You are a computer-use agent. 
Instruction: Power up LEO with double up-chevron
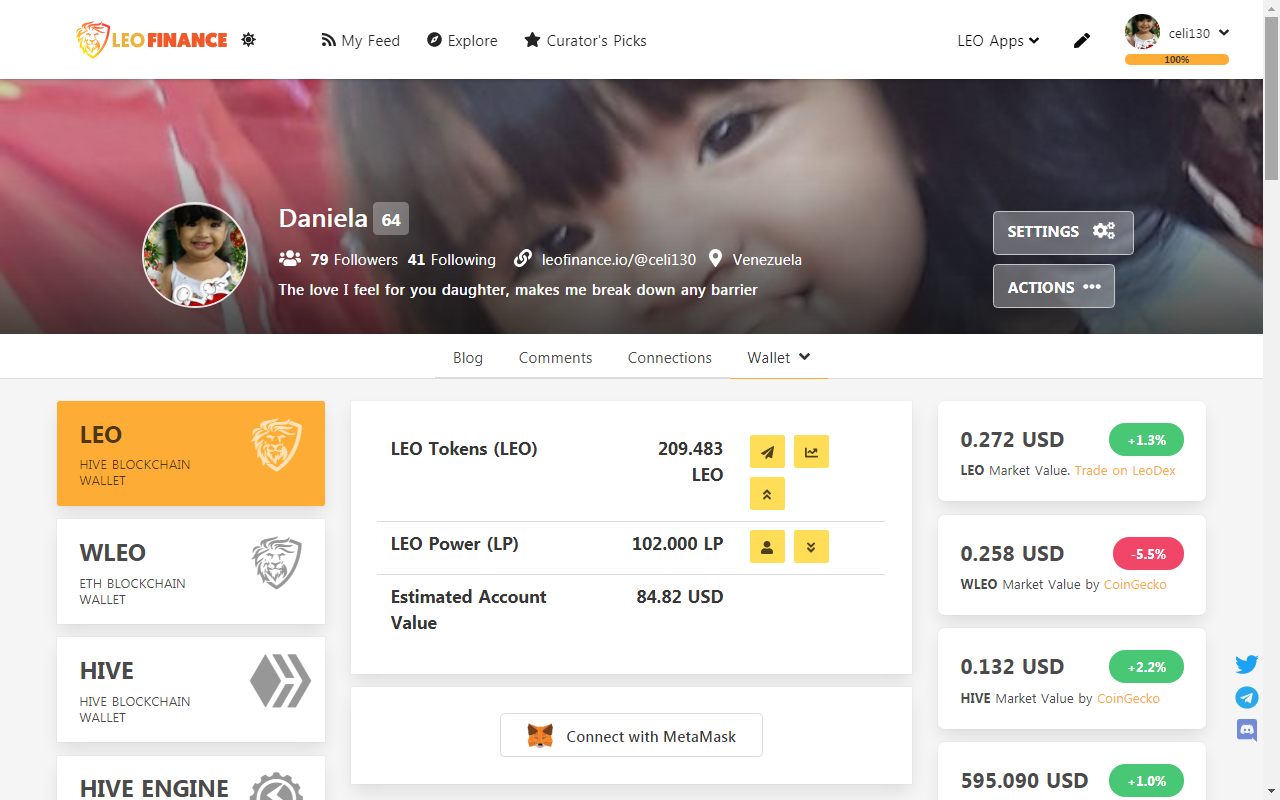[767, 494]
